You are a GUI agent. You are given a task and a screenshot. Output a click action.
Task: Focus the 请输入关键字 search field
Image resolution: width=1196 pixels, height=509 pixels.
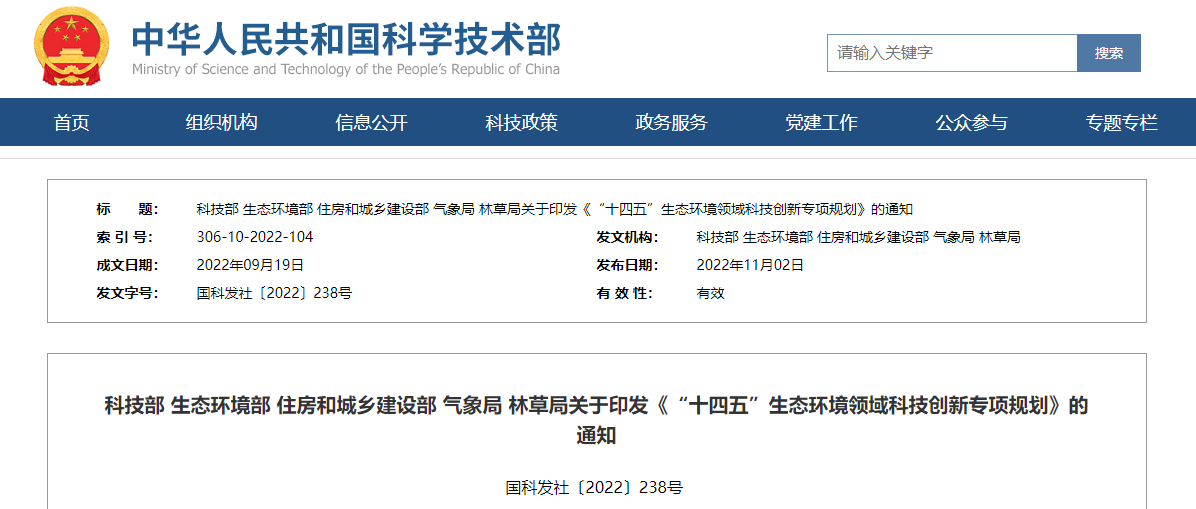point(952,53)
